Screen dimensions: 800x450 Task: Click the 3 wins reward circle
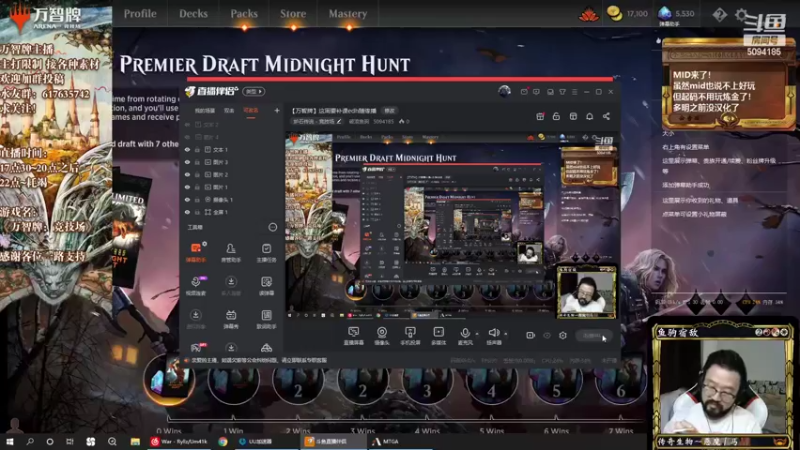[427, 380]
